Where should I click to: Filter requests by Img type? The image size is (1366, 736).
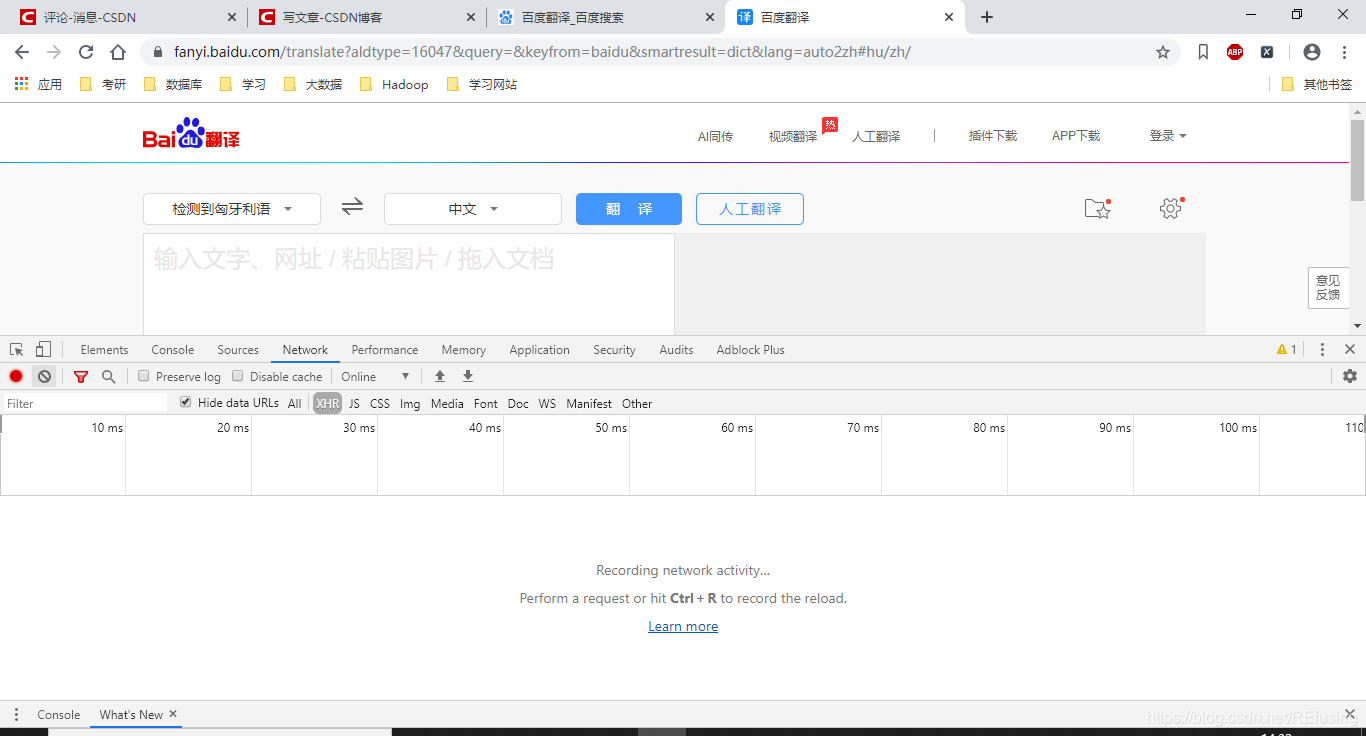point(410,403)
